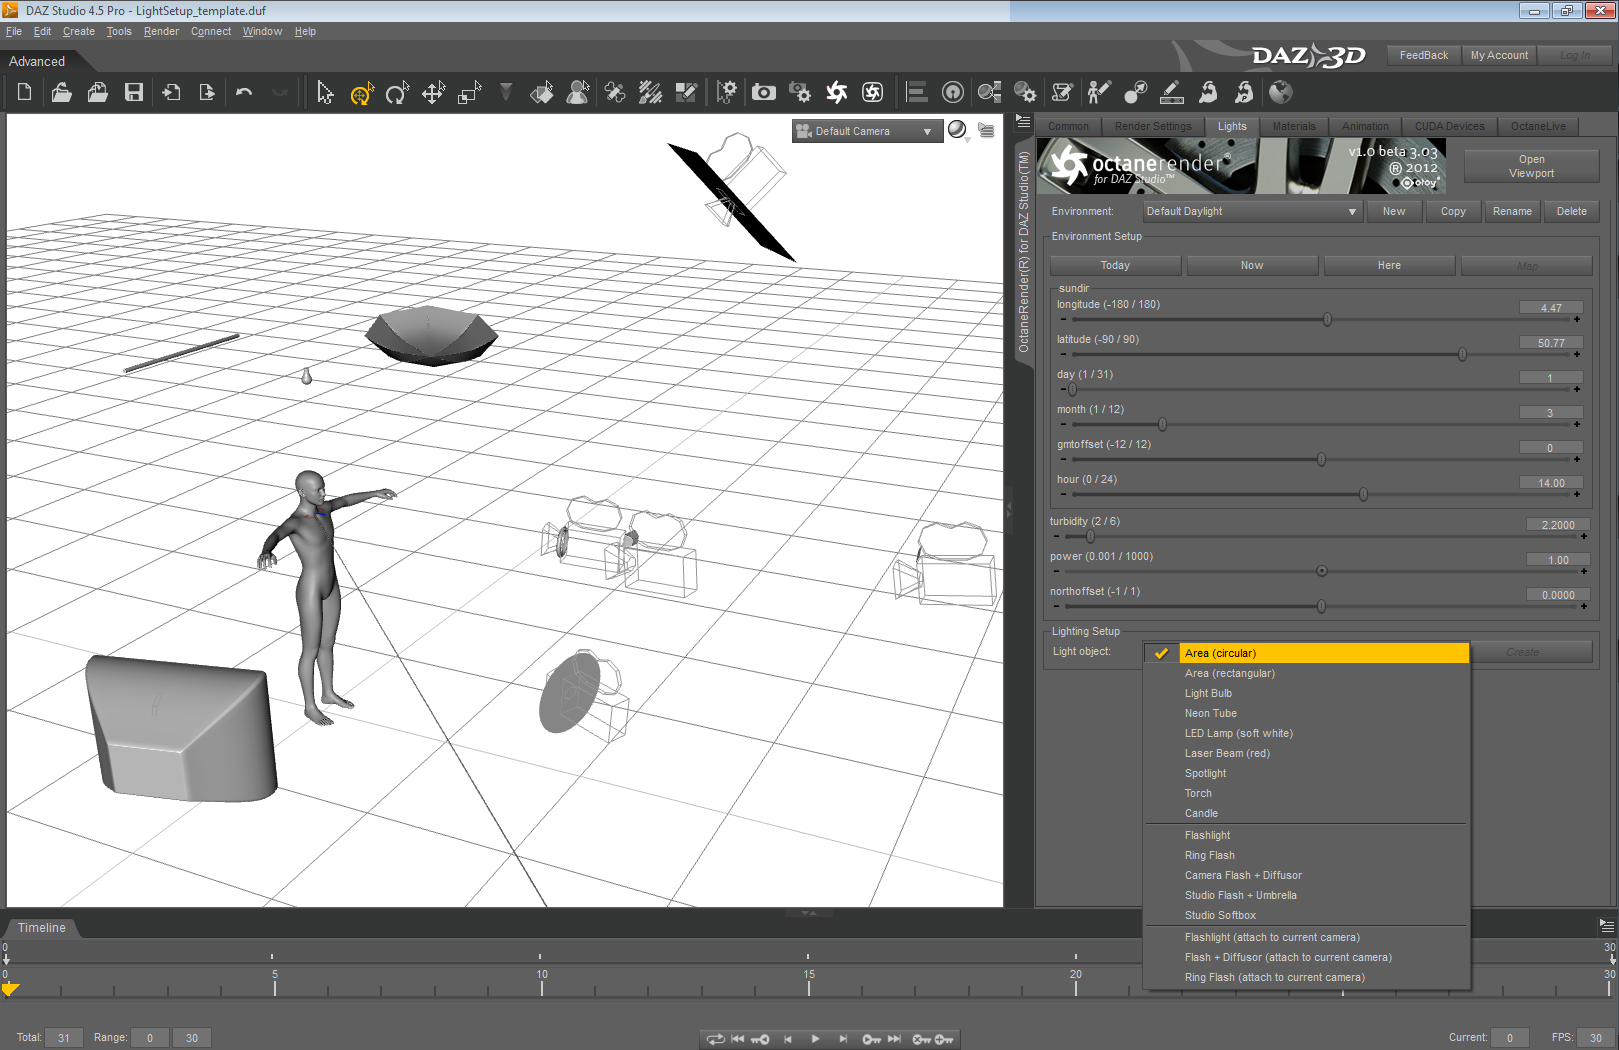Click the Render camera icon
This screenshot has height=1050, width=1619.
[764, 93]
